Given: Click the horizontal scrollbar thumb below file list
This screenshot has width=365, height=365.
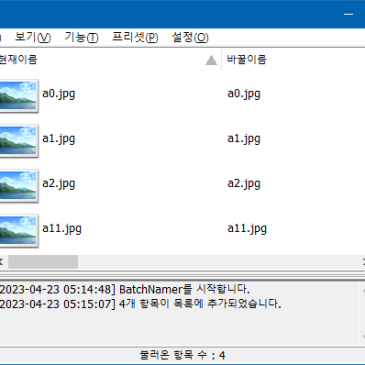Looking at the screenshot, I should (43, 262).
